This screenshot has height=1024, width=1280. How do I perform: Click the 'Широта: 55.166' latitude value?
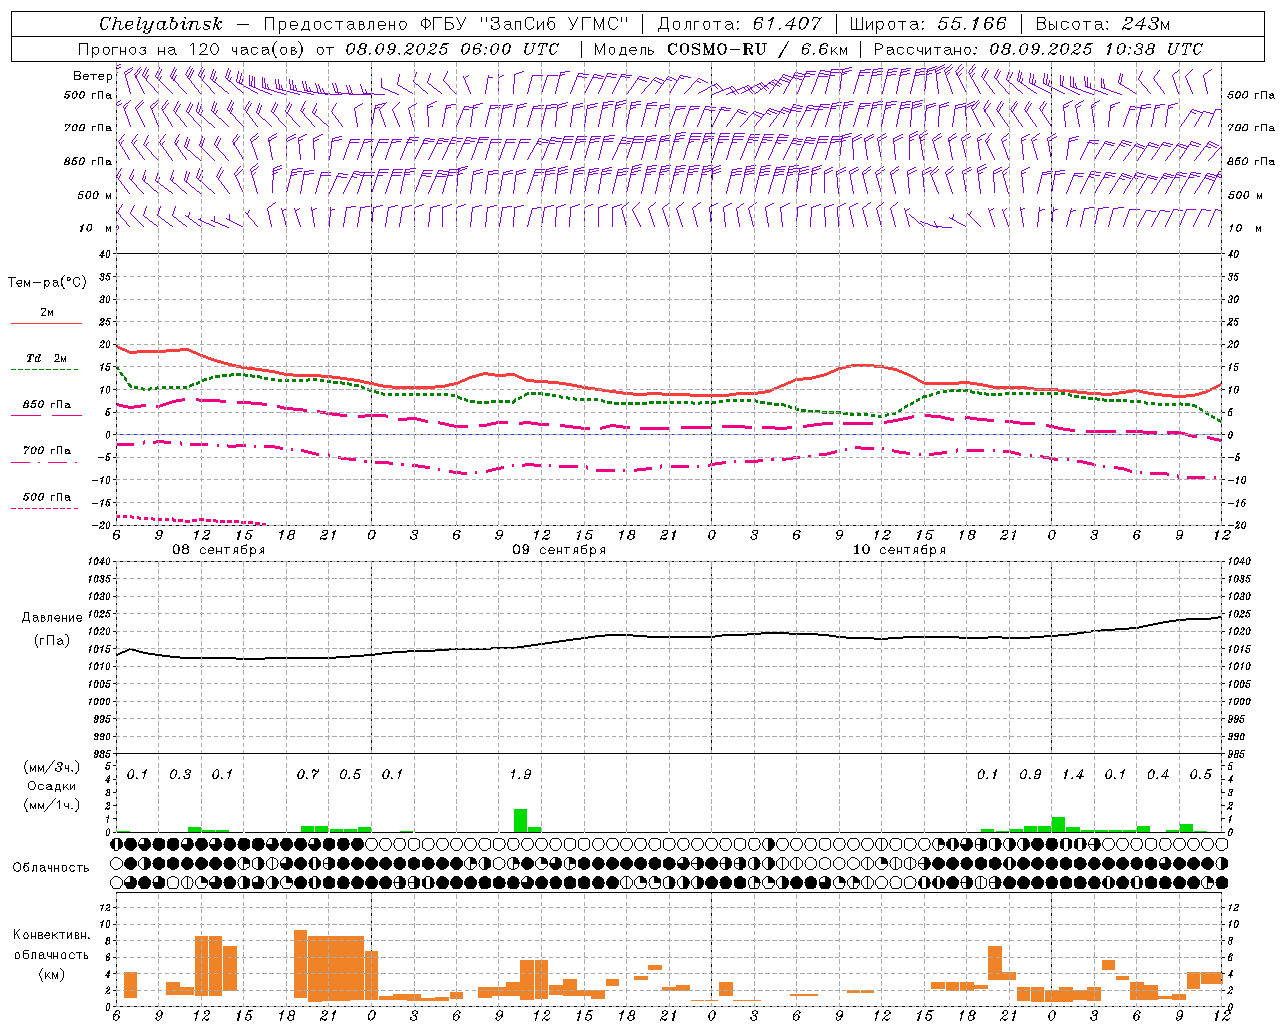pos(928,24)
